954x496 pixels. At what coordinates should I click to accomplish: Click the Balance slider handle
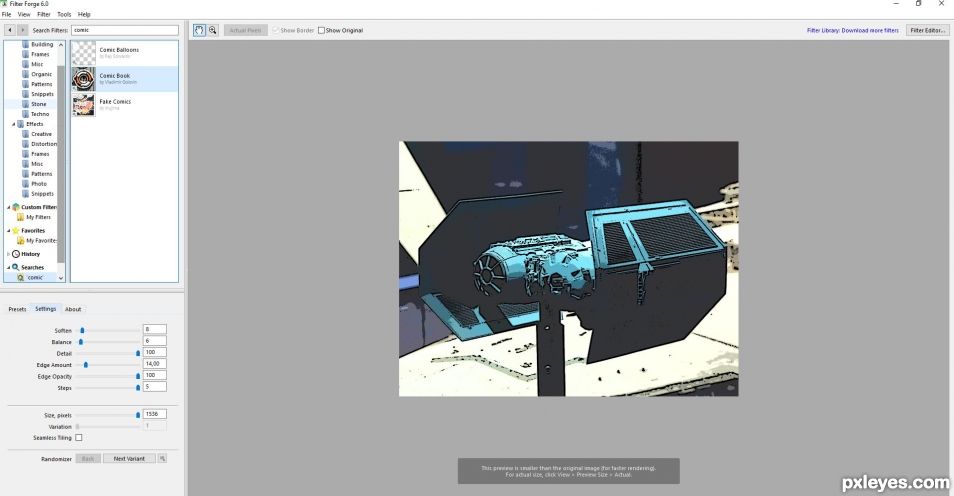click(x=81, y=342)
